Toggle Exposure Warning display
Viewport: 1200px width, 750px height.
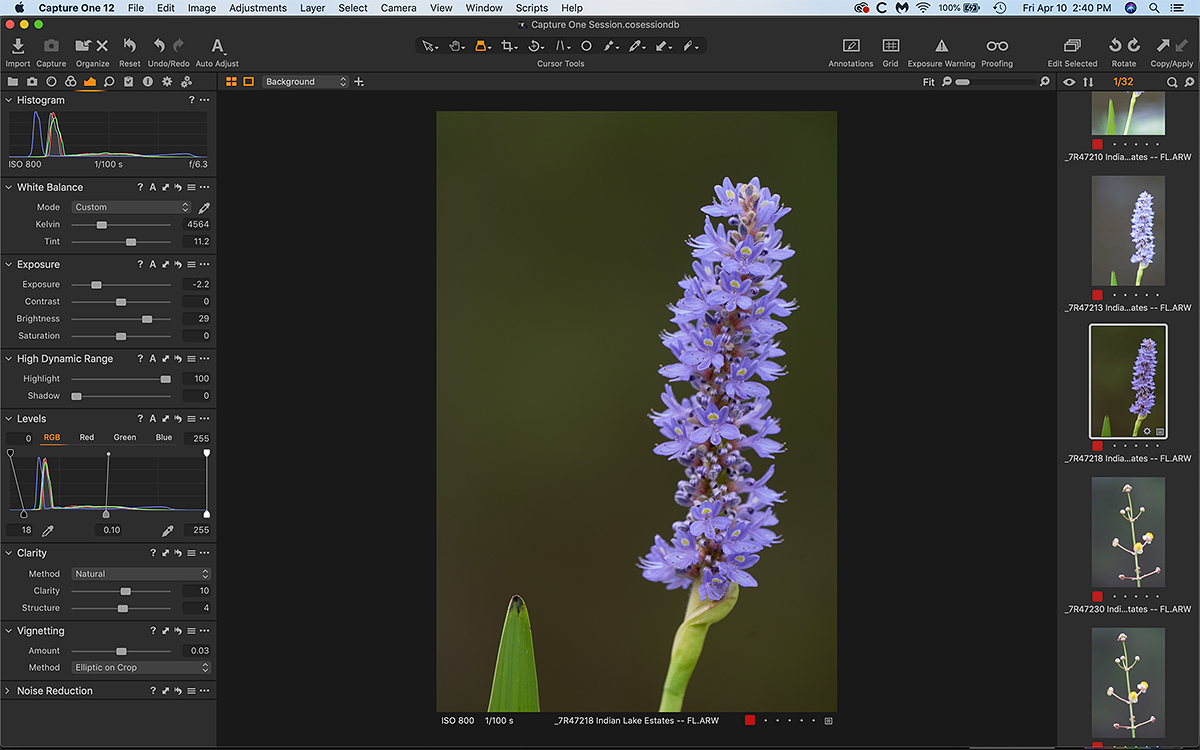tap(941, 46)
